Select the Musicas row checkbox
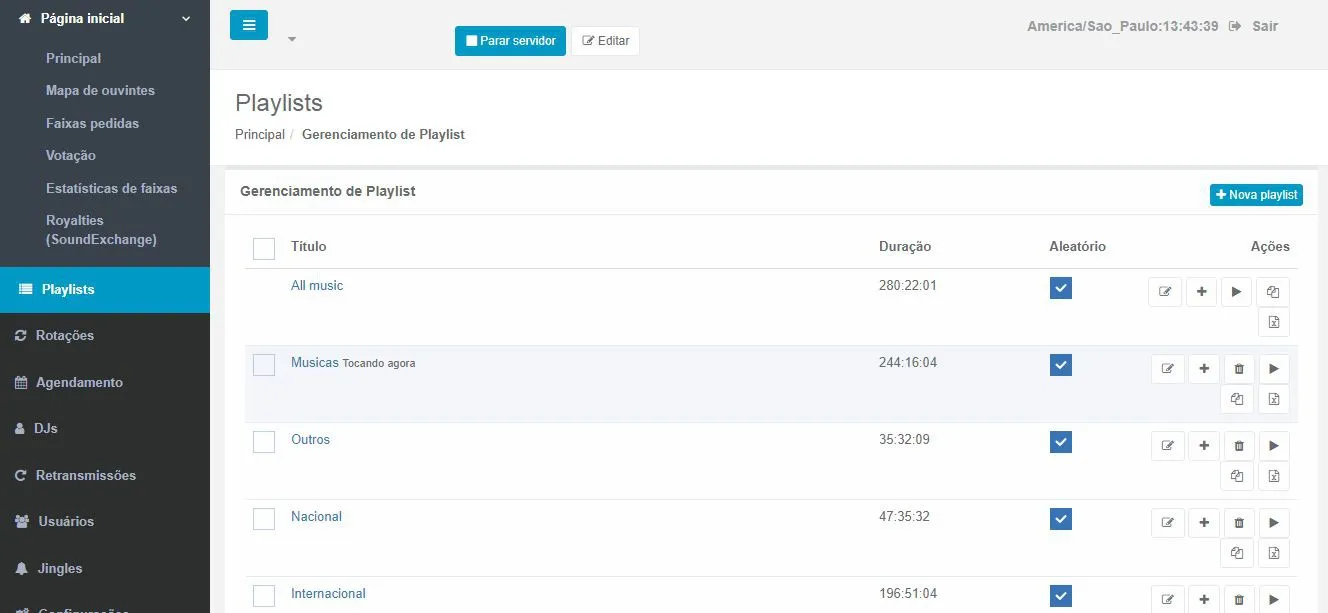This screenshot has width=1328, height=613. 263,365
